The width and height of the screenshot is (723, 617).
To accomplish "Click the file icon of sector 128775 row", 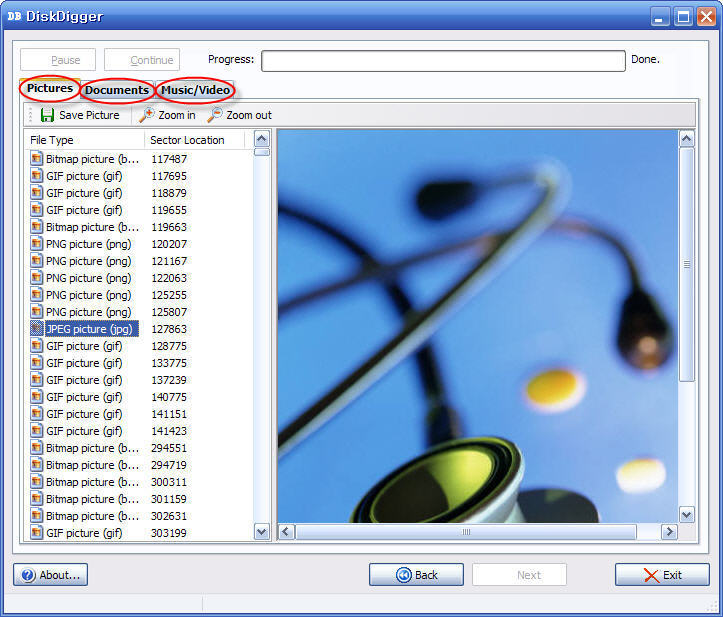I will pyautogui.click(x=36, y=345).
